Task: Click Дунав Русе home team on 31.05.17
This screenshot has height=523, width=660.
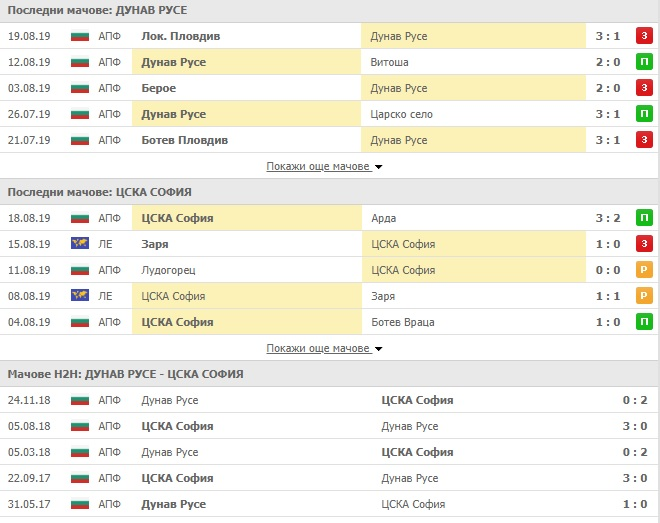Action: (x=173, y=504)
